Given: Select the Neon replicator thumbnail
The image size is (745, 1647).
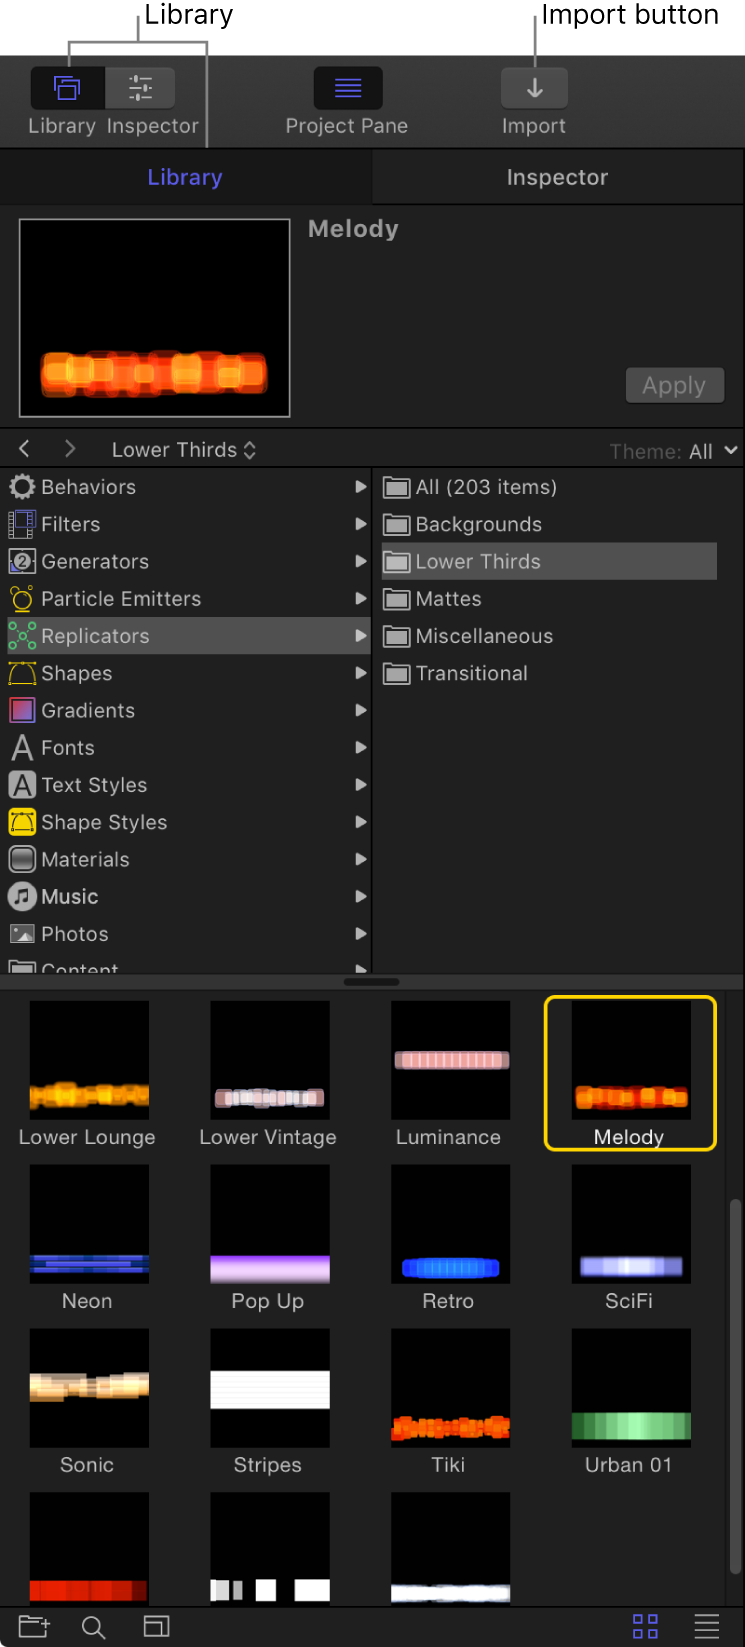Looking at the screenshot, I should point(89,1225).
